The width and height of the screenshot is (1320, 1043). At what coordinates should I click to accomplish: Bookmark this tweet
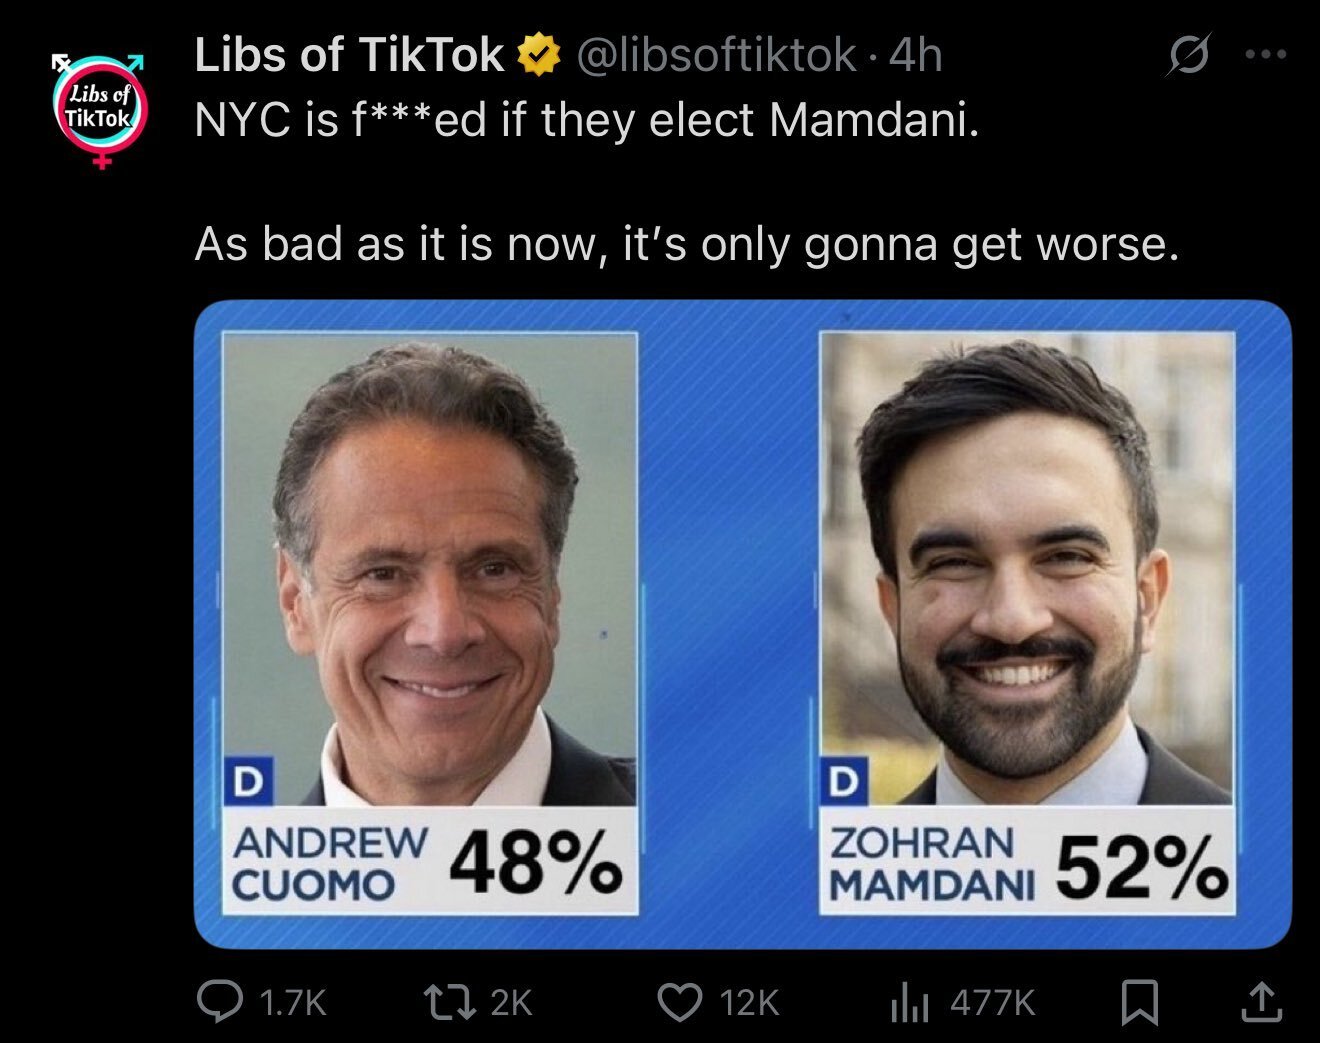[1140, 1002]
